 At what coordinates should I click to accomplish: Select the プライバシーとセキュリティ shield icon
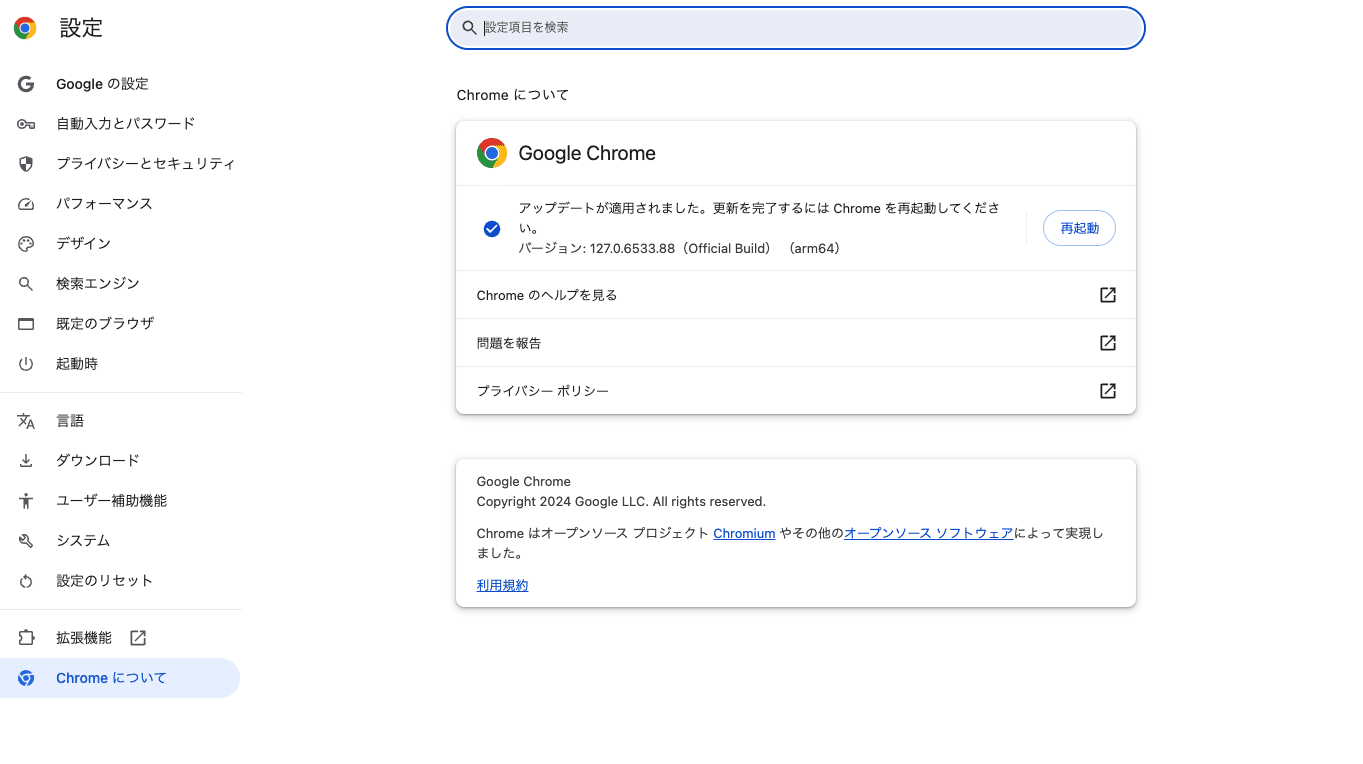(26, 163)
